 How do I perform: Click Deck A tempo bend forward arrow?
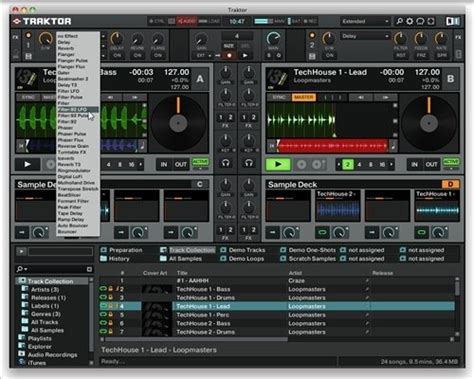pos(135,97)
